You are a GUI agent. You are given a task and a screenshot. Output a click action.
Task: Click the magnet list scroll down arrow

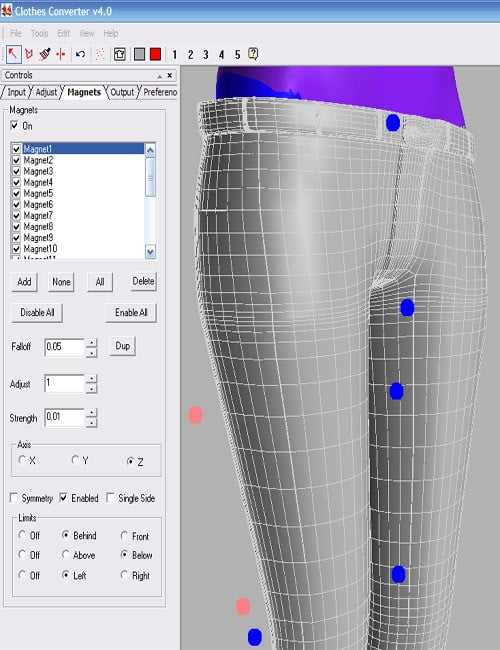point(150,252)
